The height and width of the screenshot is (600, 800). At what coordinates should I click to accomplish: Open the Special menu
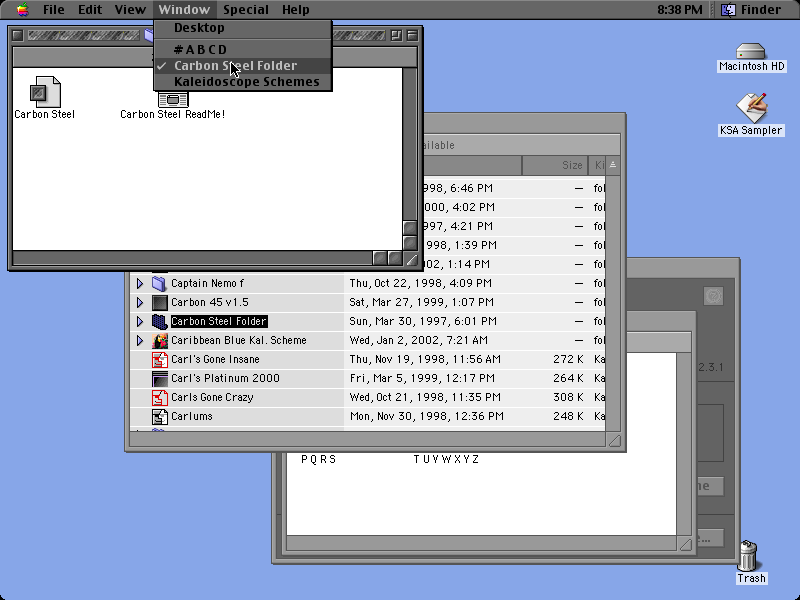246,10
